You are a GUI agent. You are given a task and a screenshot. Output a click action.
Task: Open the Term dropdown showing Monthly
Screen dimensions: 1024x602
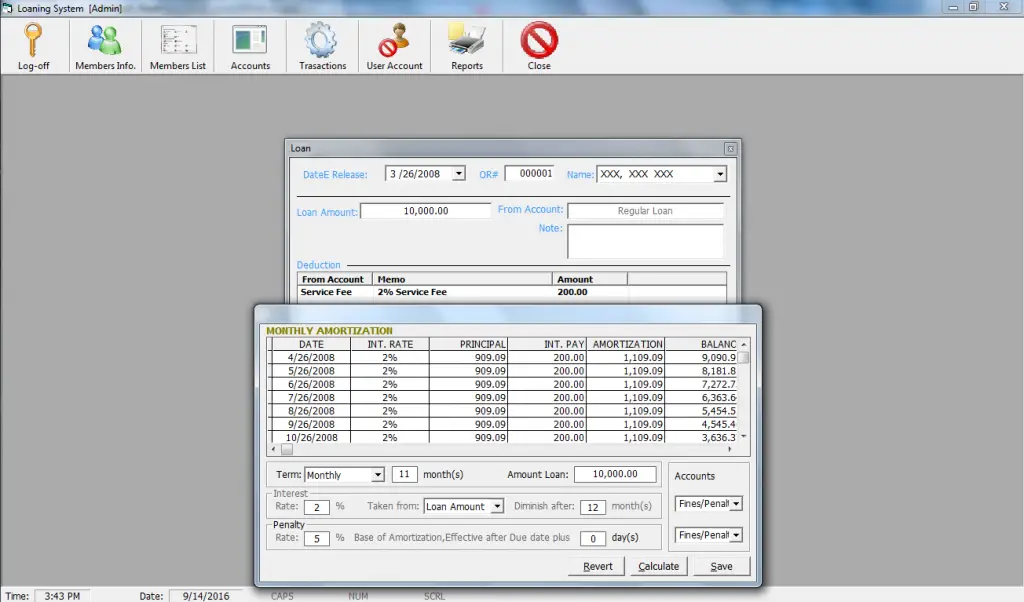tap(378, 474)
